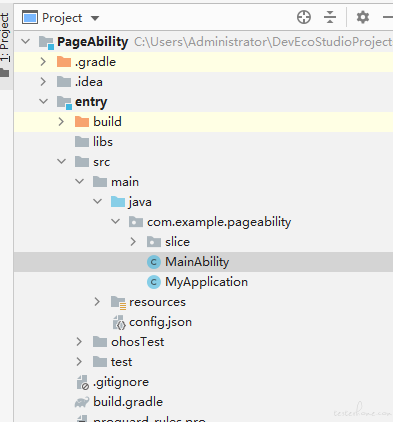
Task: Collapse the src folder
Action: (62, 162)
